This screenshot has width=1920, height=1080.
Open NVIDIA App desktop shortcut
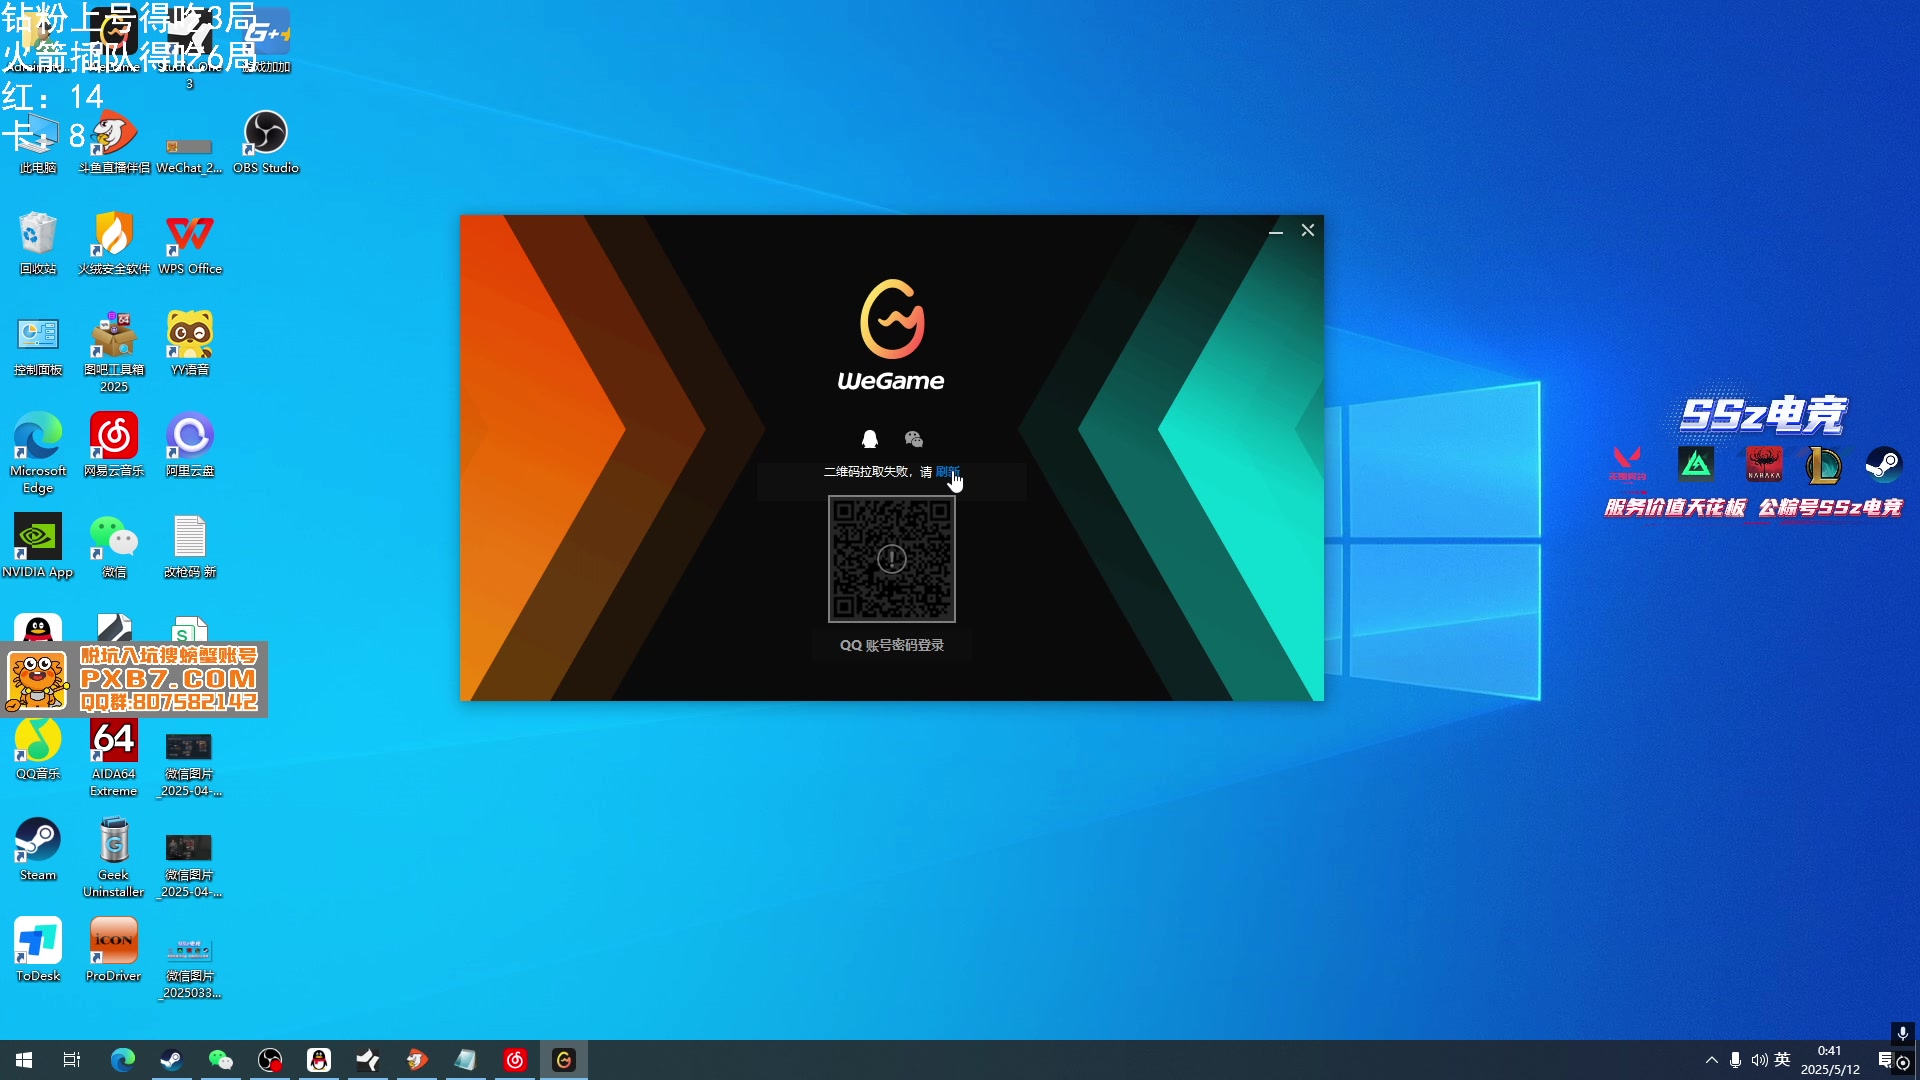38,546
